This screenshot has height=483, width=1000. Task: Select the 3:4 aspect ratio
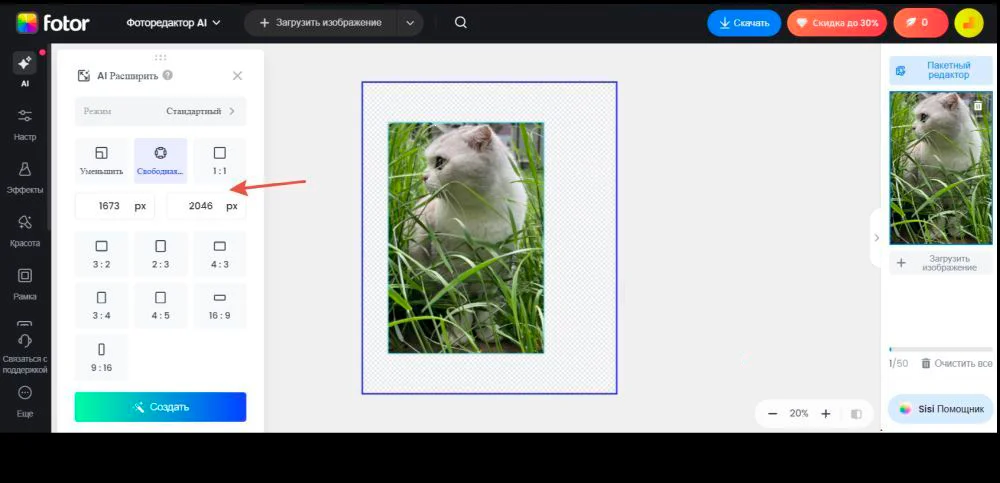pos(101,306)
